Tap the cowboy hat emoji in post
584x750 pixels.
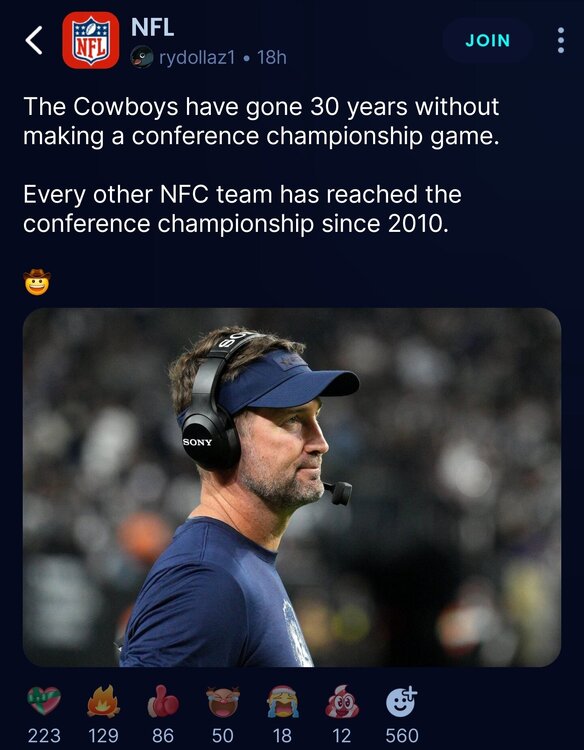tap(37, 282)
